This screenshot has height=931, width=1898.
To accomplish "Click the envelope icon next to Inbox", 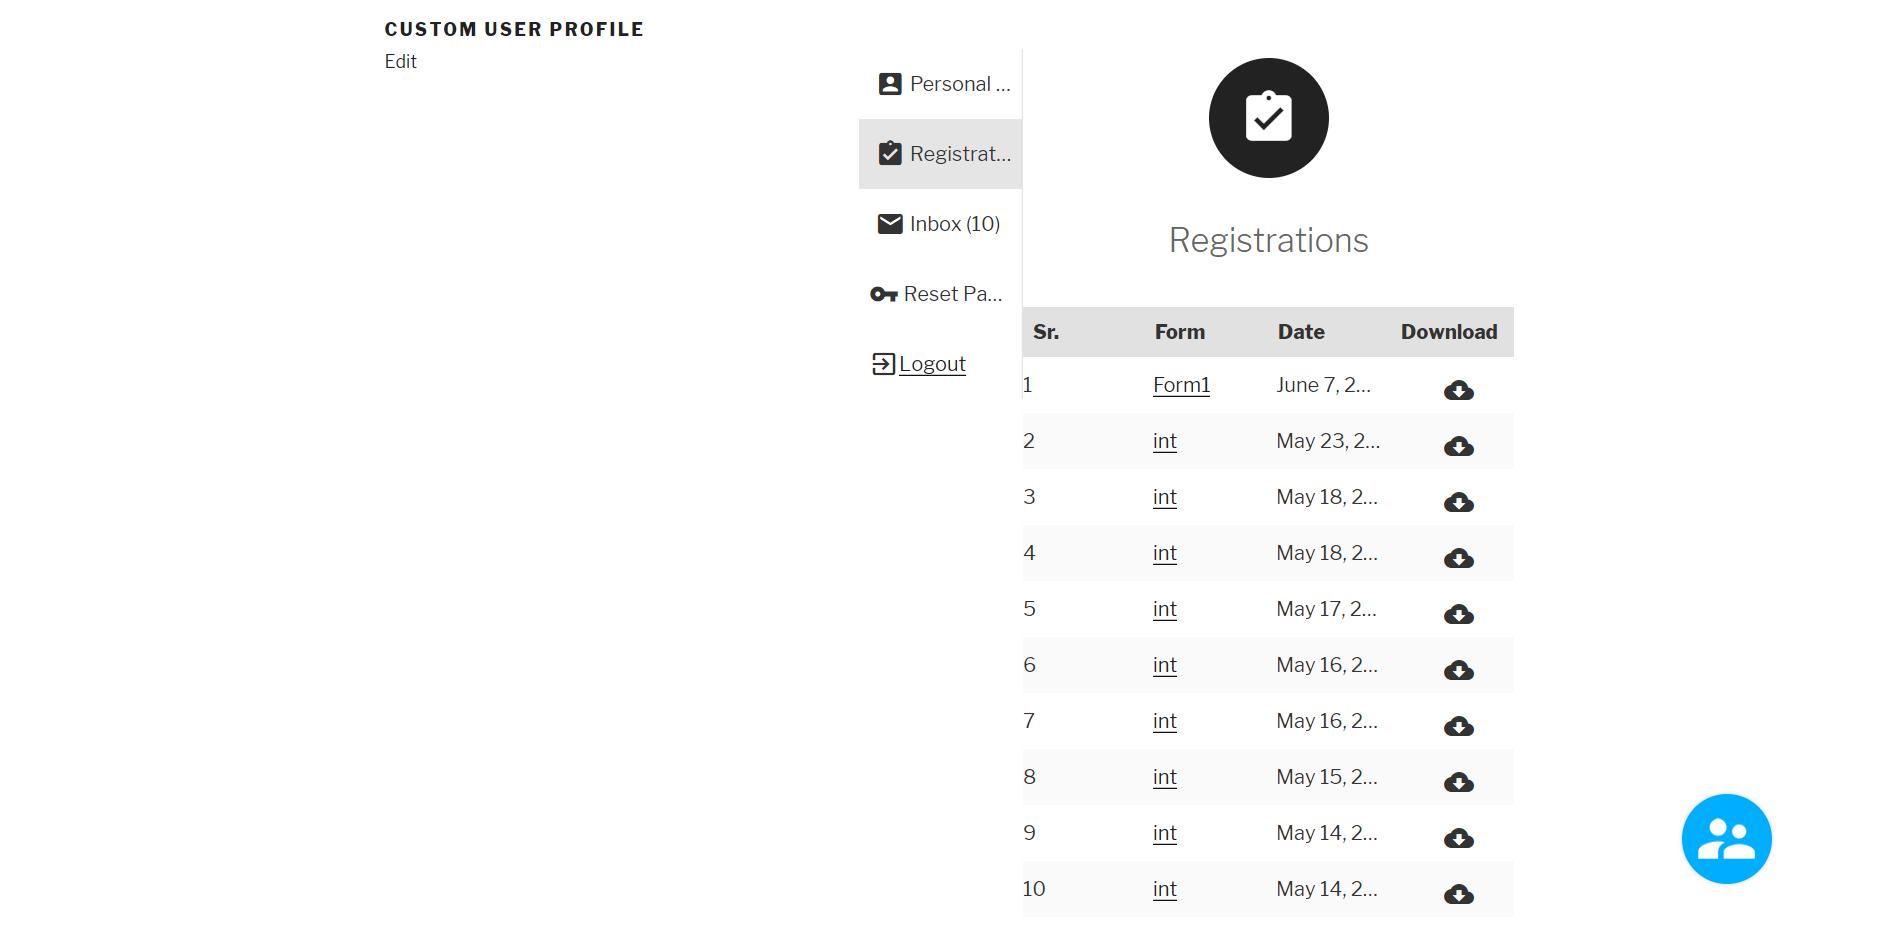I will [x=889, y=223].
